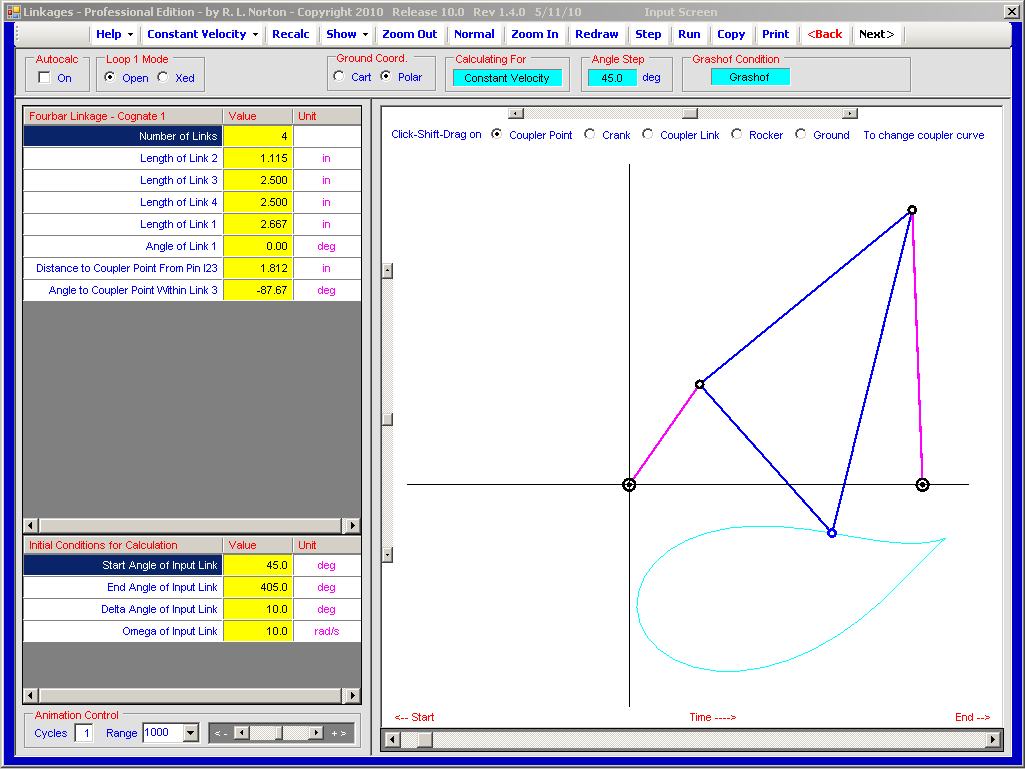Click the left arrow of animation speed slider

click(241, 733)
